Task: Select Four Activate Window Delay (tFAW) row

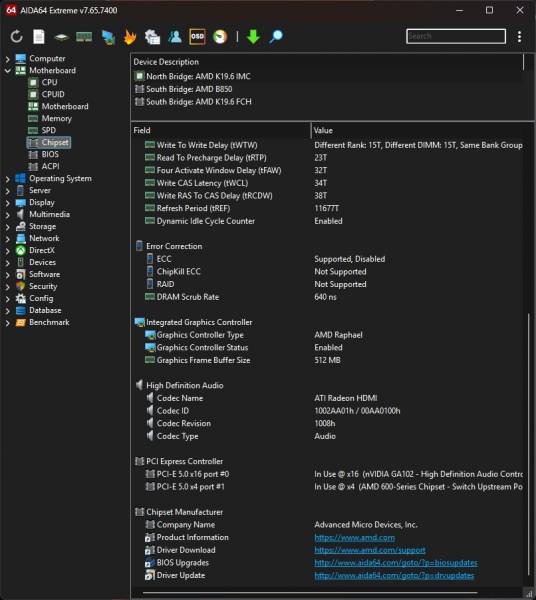Action: [327, 171]
